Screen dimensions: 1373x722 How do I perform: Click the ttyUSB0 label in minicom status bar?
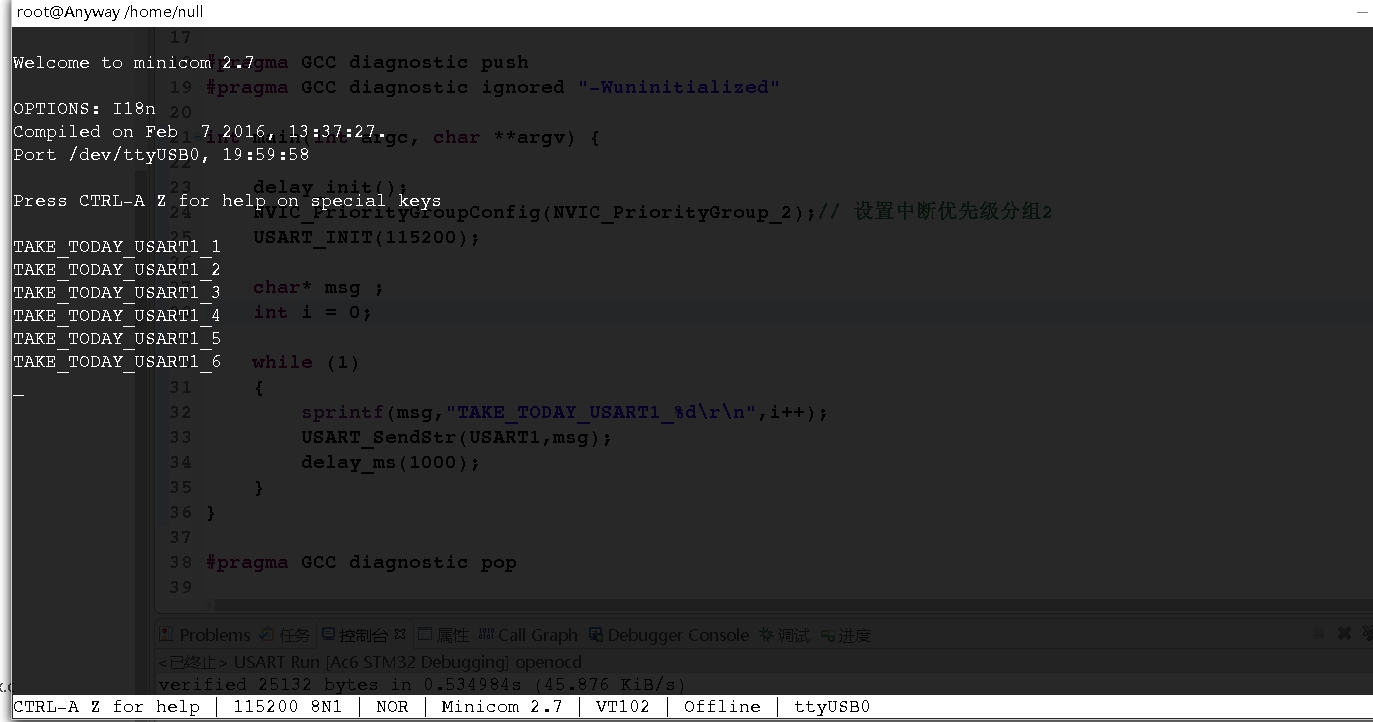coord(831,707)
